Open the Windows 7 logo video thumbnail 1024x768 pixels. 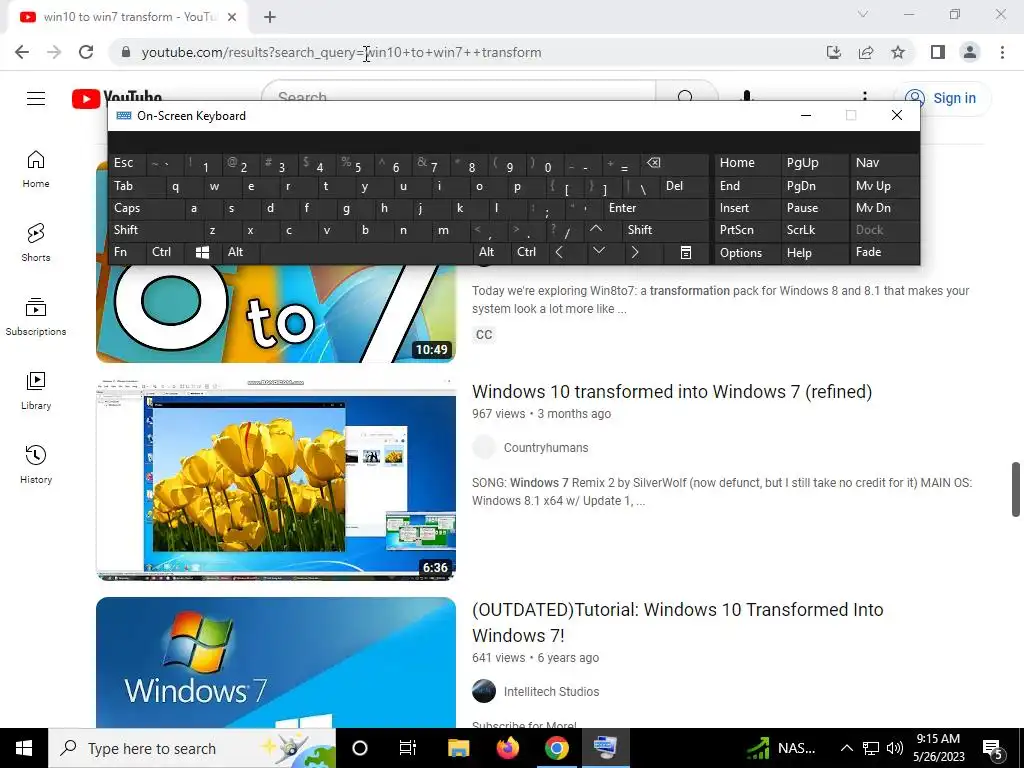pyautogui.click(x=276, y=662)
